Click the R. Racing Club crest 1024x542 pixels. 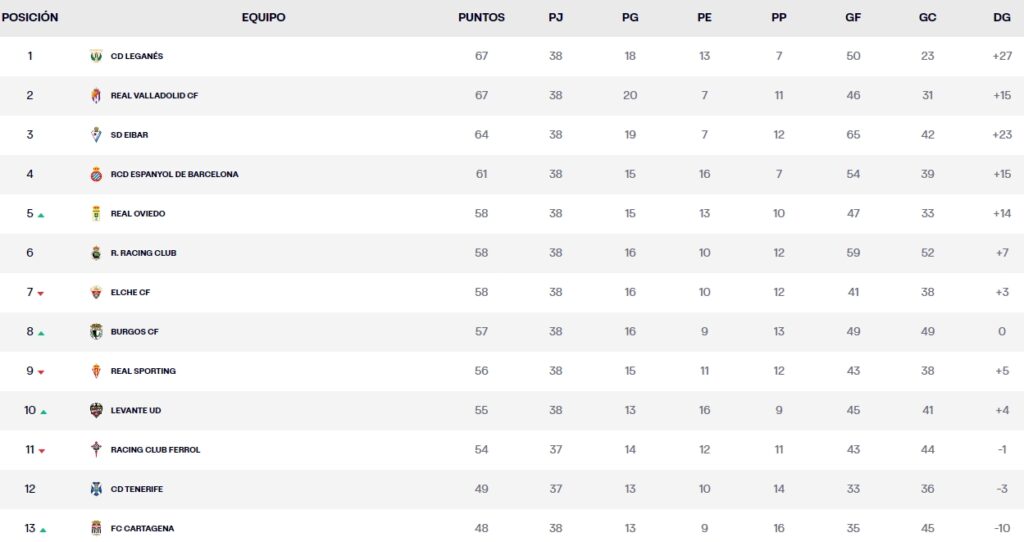coord(96,253)
